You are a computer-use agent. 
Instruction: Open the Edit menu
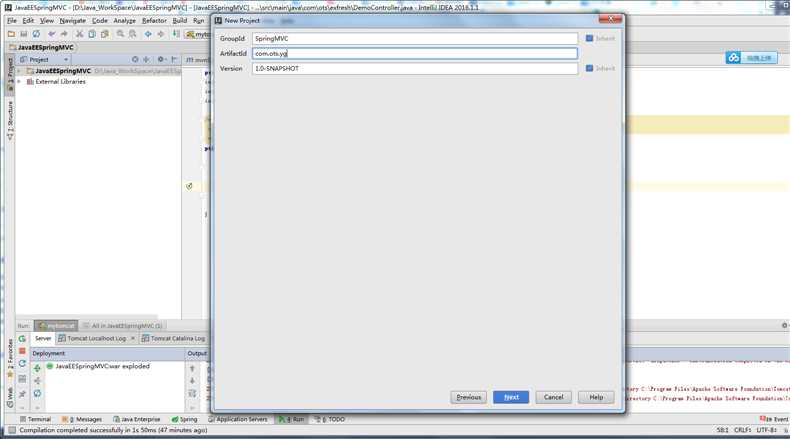pos(28,21)
